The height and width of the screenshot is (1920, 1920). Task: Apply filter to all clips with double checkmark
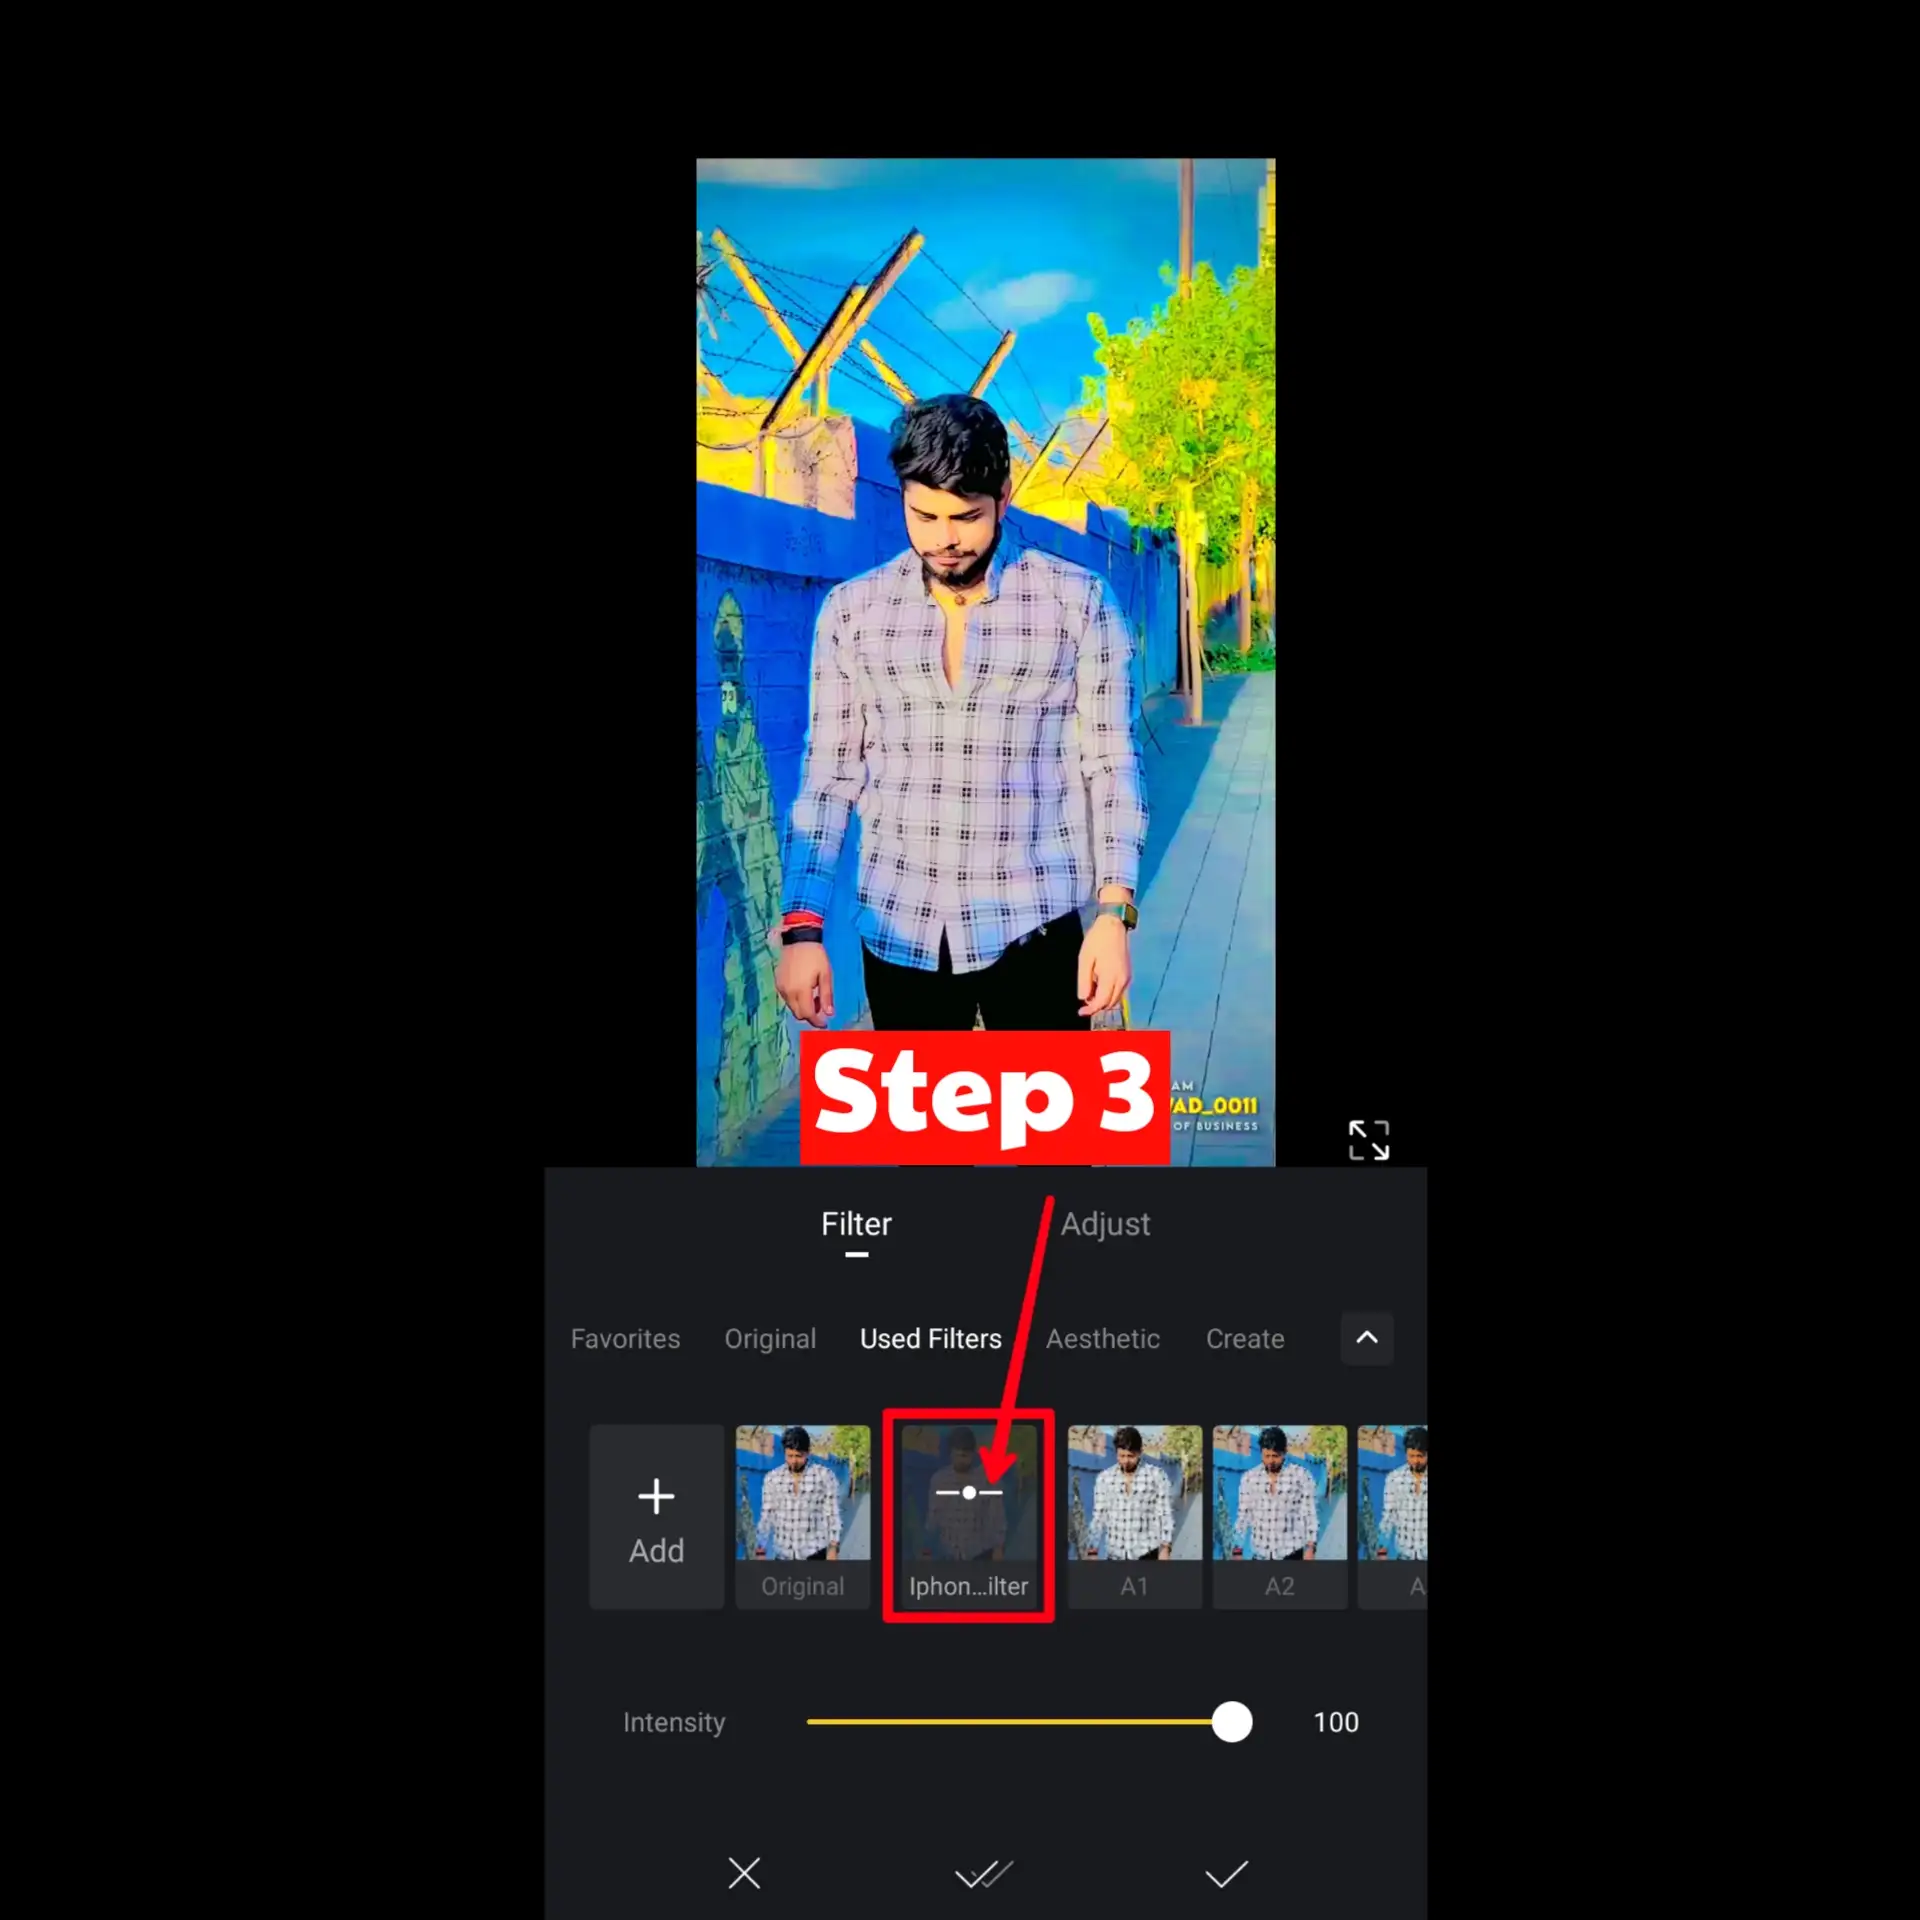point(985,1874)
